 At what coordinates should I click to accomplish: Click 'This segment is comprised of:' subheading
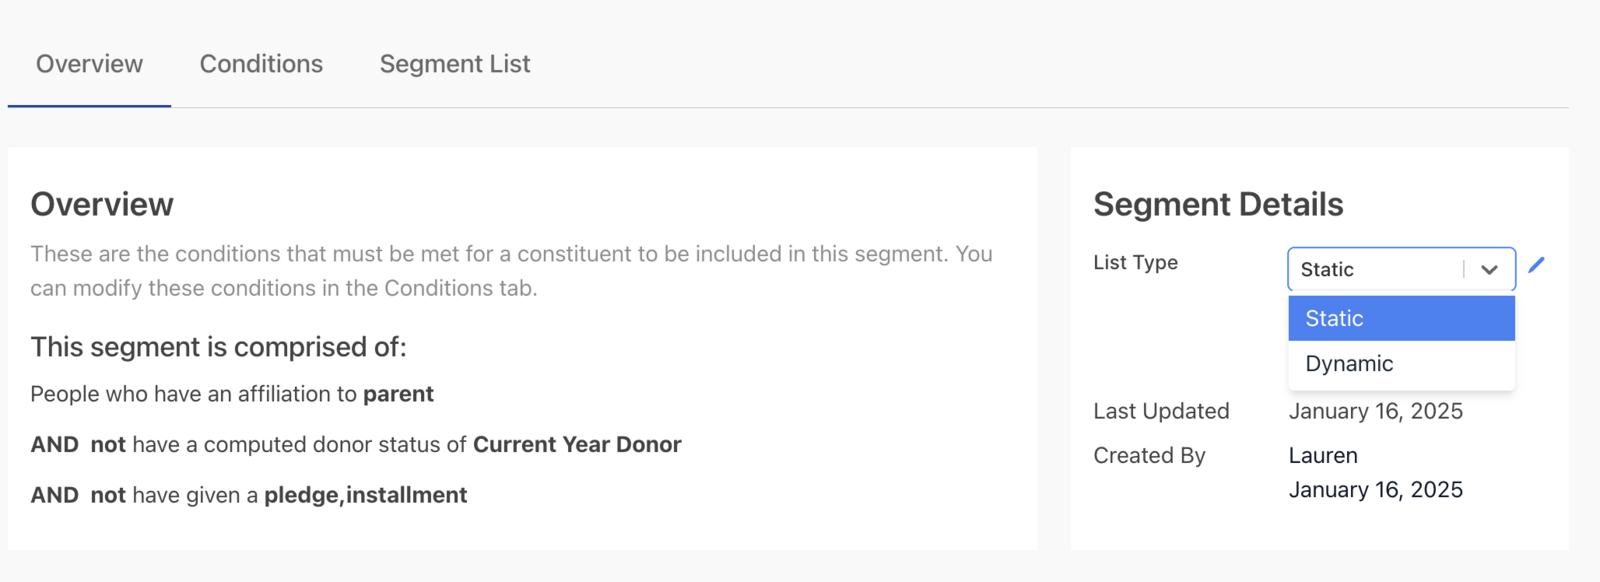pyautogui.click(x=218, y=347)
